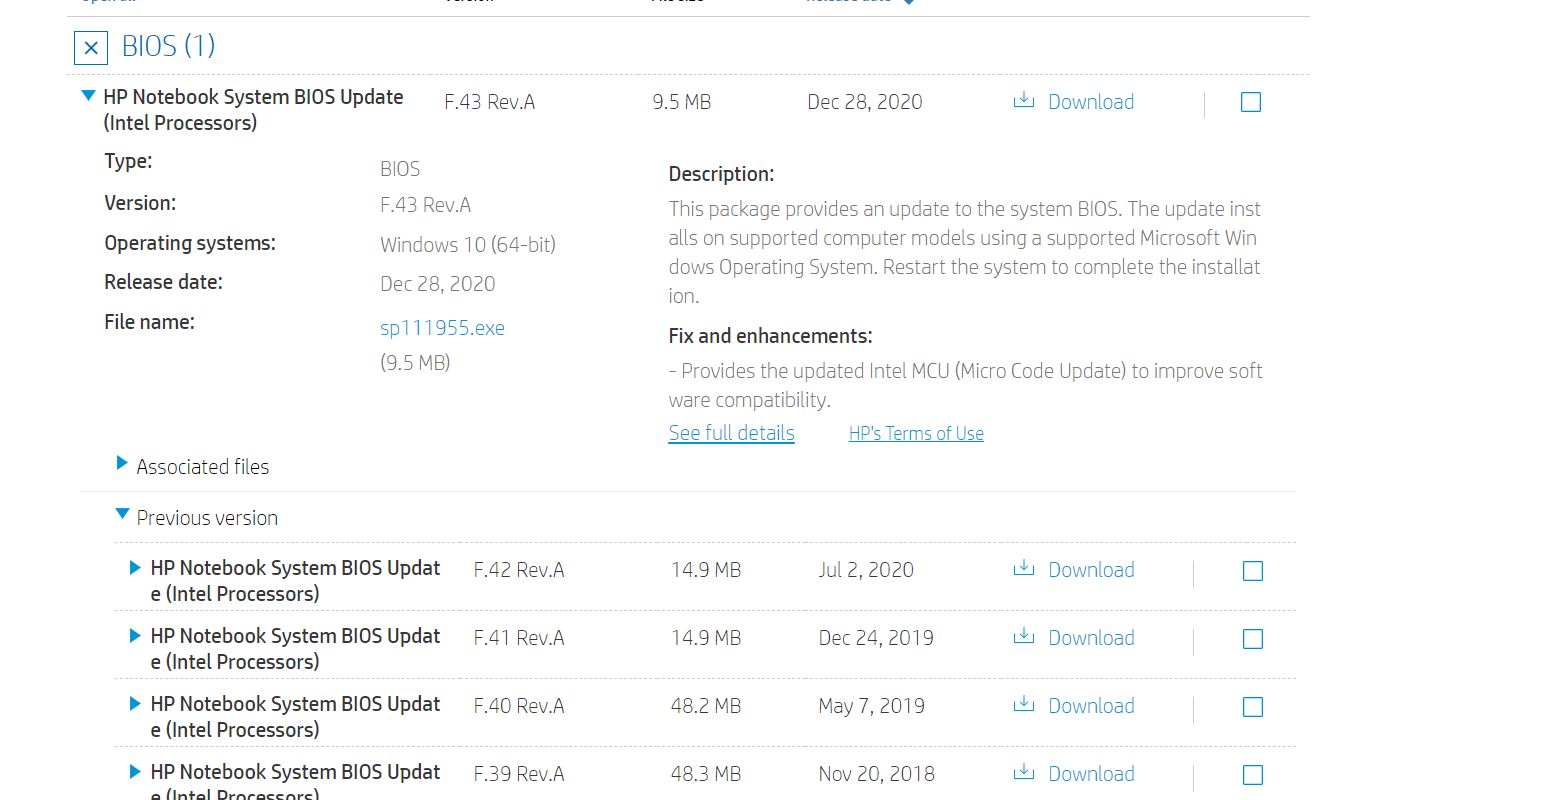1541x800 pixels.
Task: Collapse Previous version list
Action: (122, 514)
